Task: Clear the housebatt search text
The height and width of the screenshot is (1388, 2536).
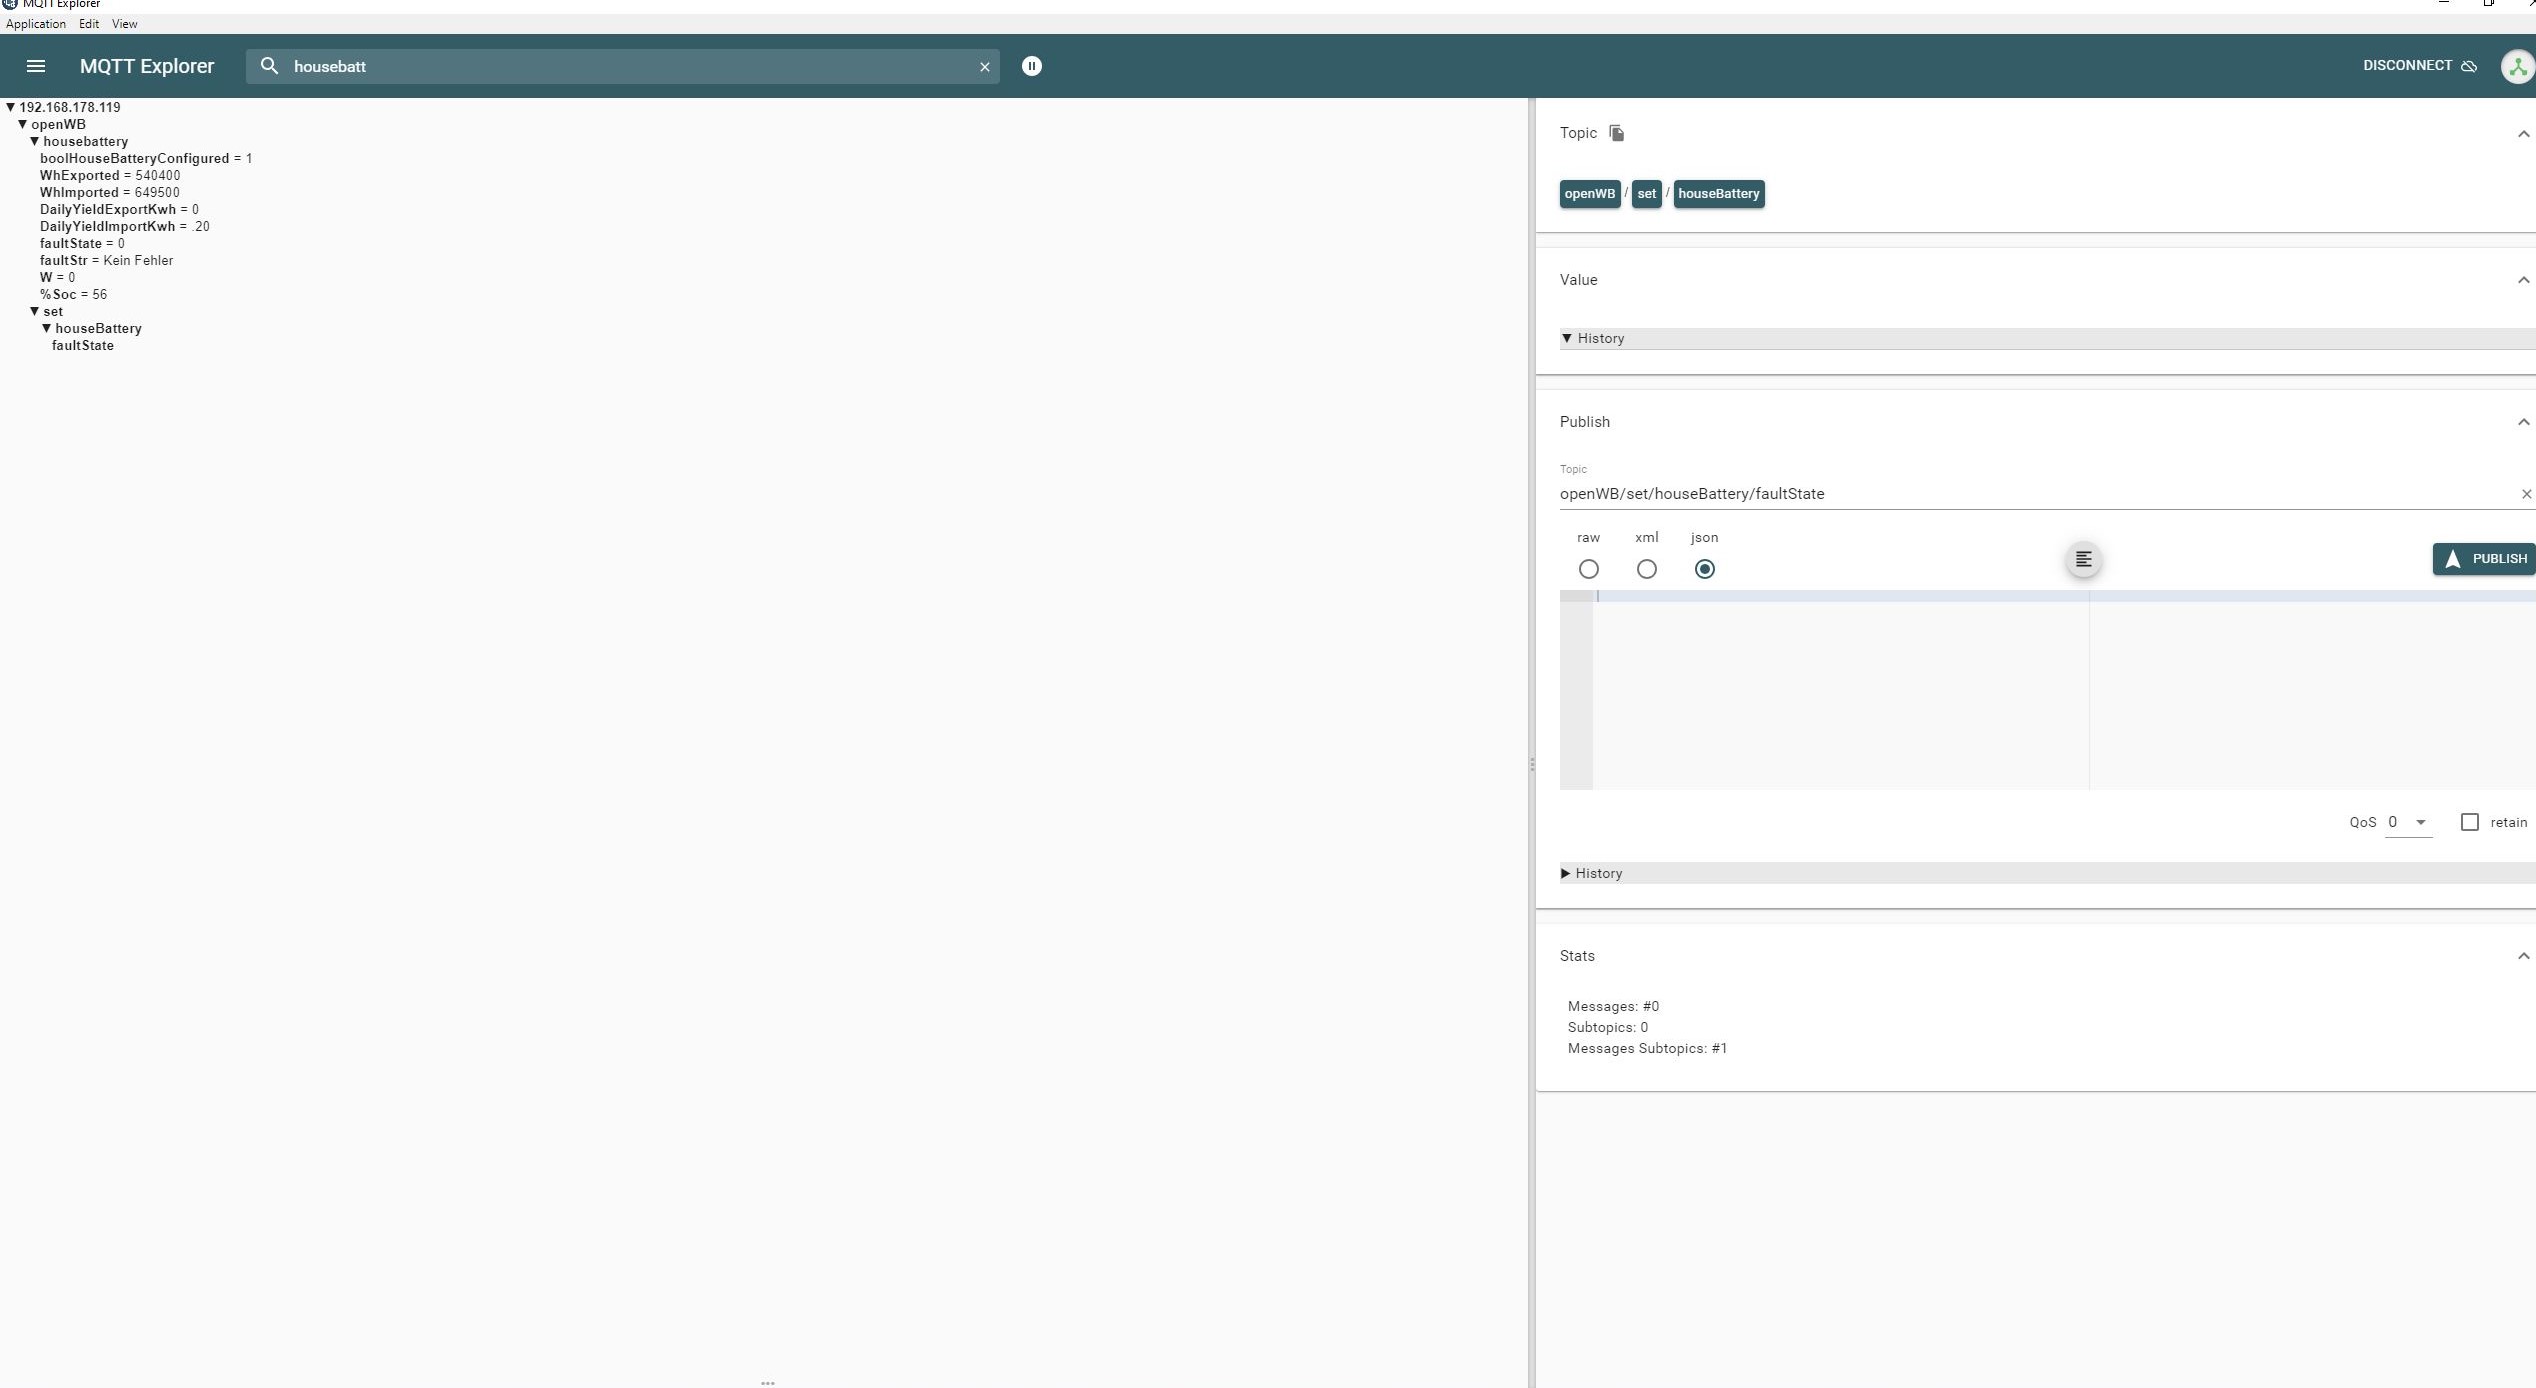Action: tap(984, 67)
